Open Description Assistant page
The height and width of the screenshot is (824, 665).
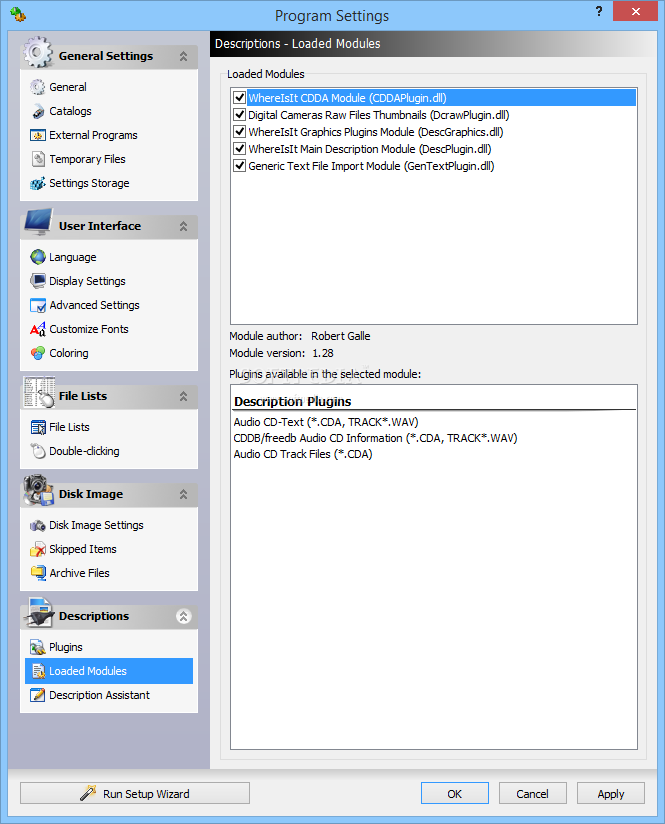[x=99, y=695]
